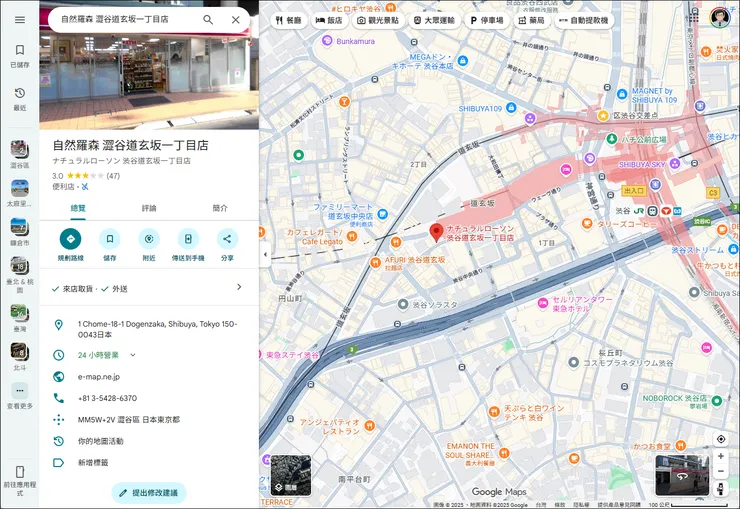Filter map by 觀光景點 attractions chip
Screen dimensions: 740x509
coord(378,20)
